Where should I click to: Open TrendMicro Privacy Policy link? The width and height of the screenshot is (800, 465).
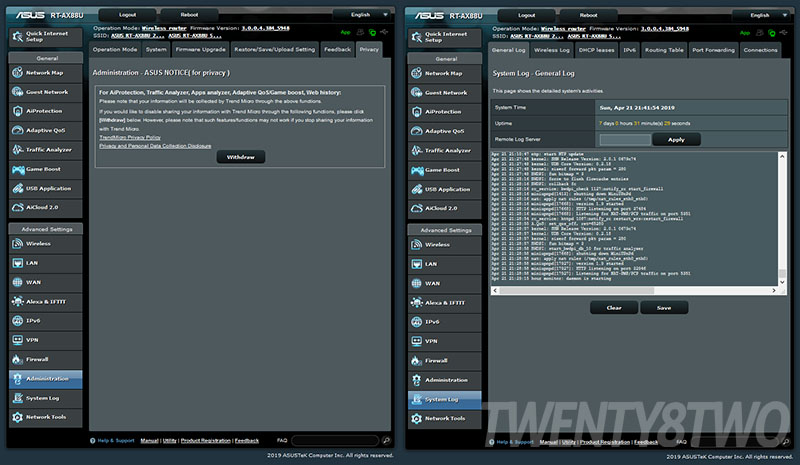(130, 137)
